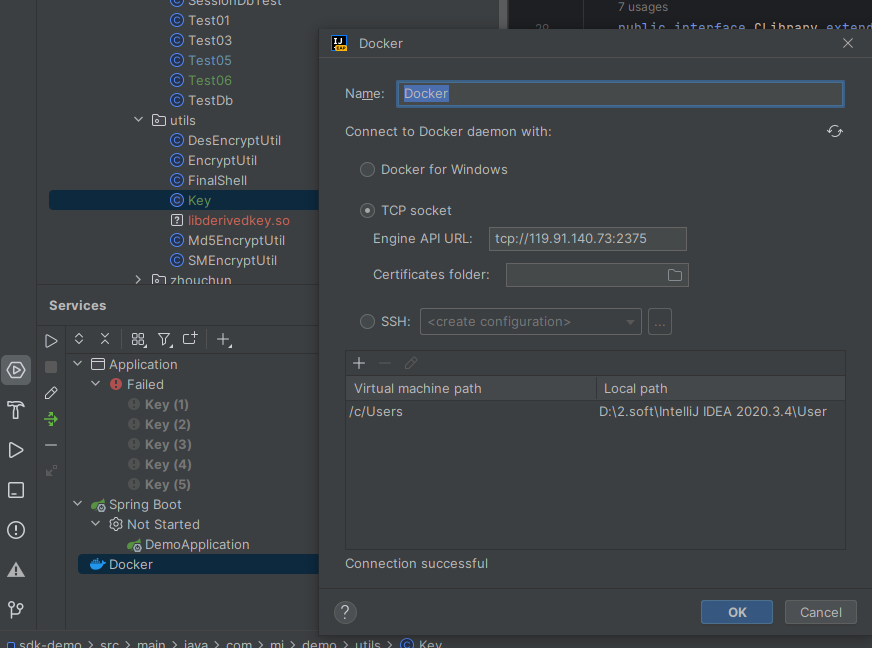Select DemoApplication in Services tree

pos(196,545)
